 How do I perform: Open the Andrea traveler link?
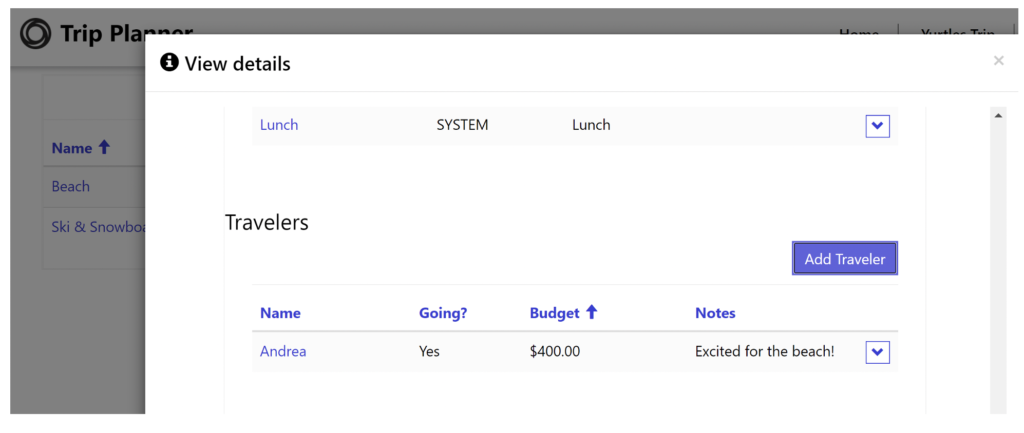click(283, 351)
